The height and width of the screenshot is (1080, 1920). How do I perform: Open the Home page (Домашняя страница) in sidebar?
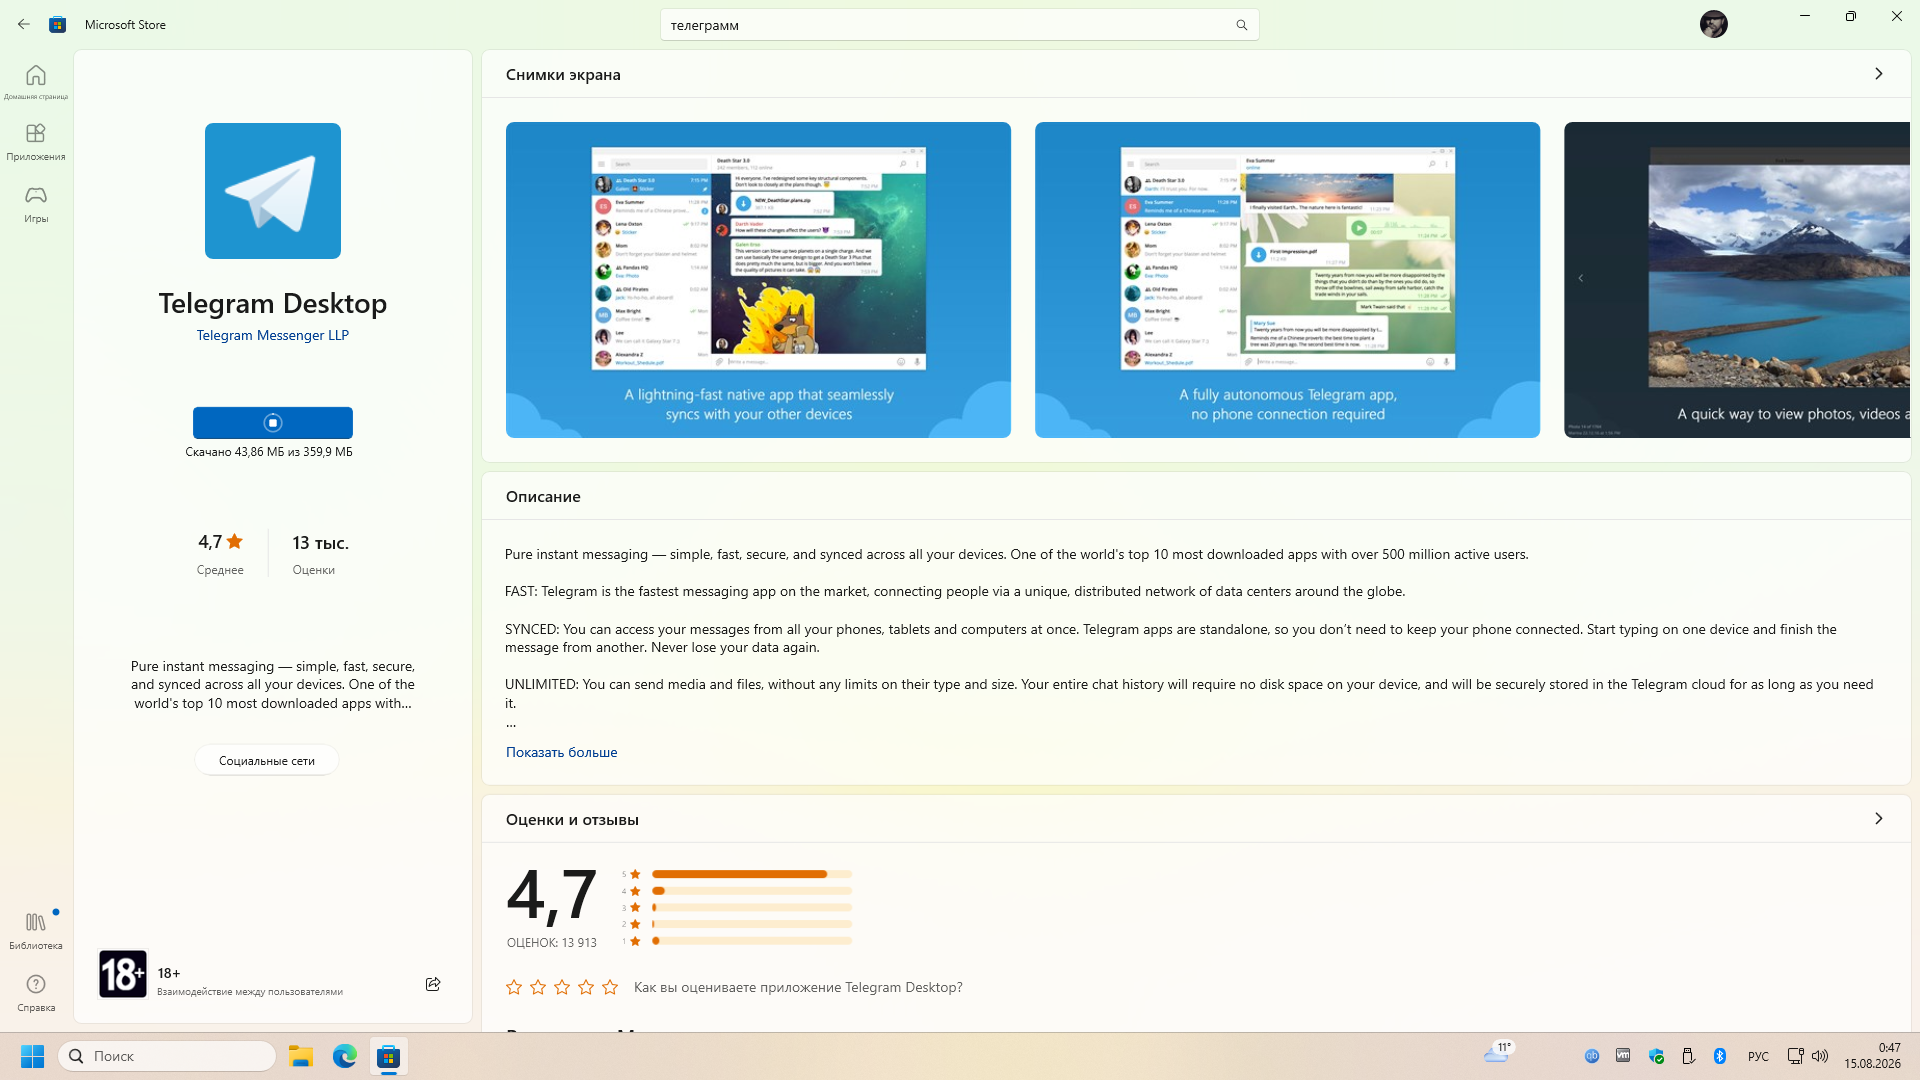(x=36, y=82)
